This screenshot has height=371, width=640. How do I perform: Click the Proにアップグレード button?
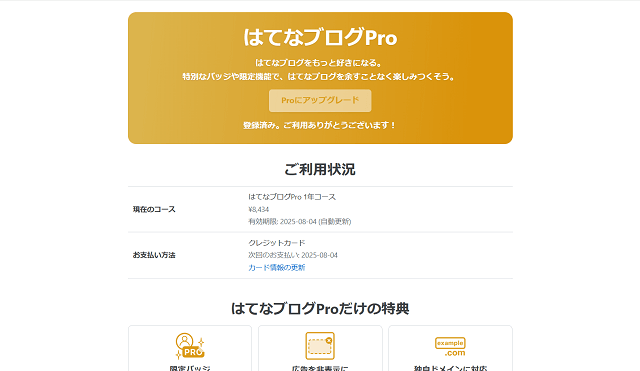click(320, 100)
